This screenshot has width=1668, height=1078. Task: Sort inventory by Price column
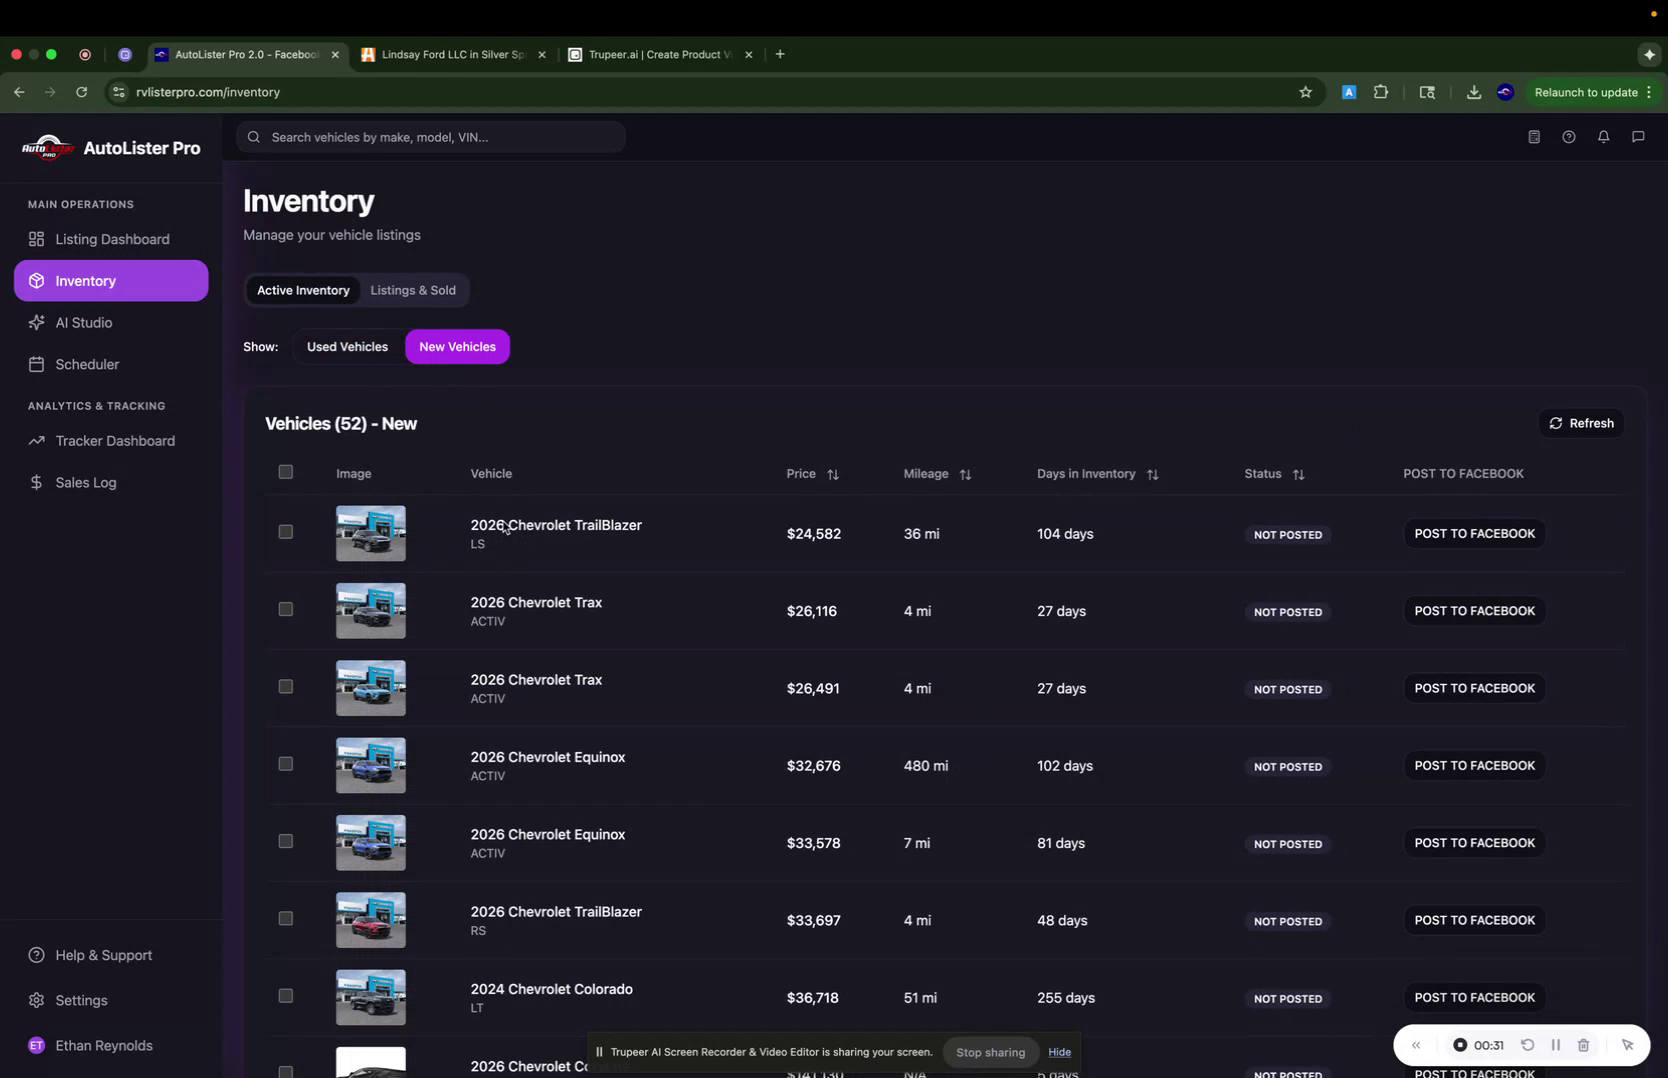coord(833,474)
